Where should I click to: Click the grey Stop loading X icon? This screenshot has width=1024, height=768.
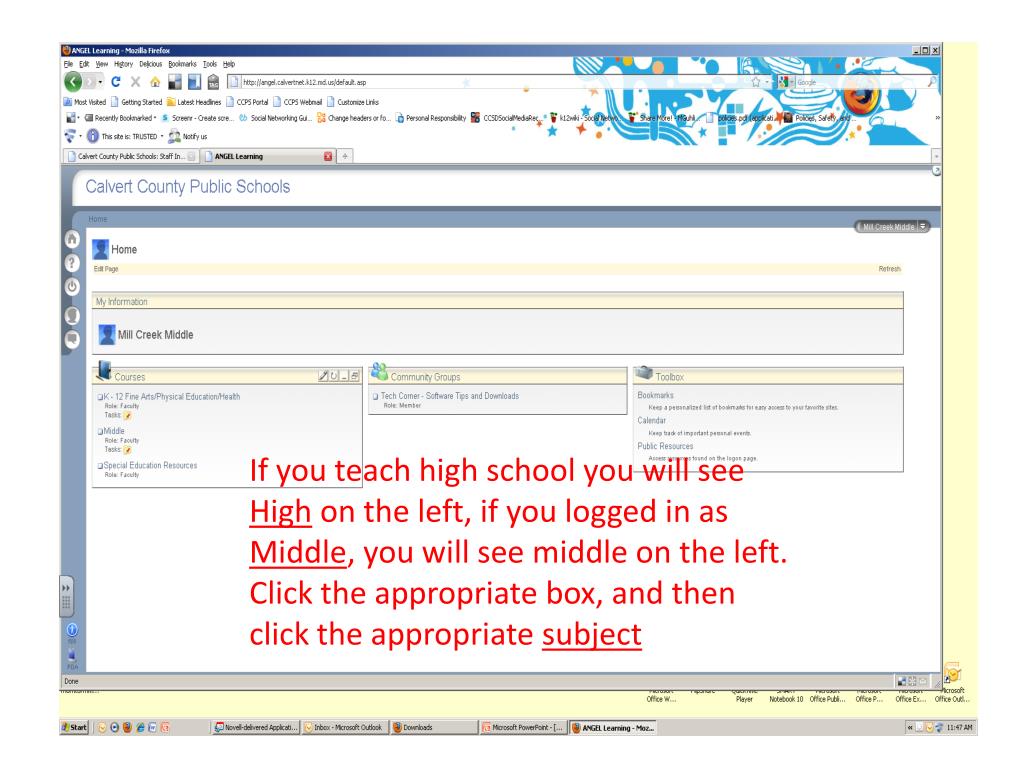(135, 82)
